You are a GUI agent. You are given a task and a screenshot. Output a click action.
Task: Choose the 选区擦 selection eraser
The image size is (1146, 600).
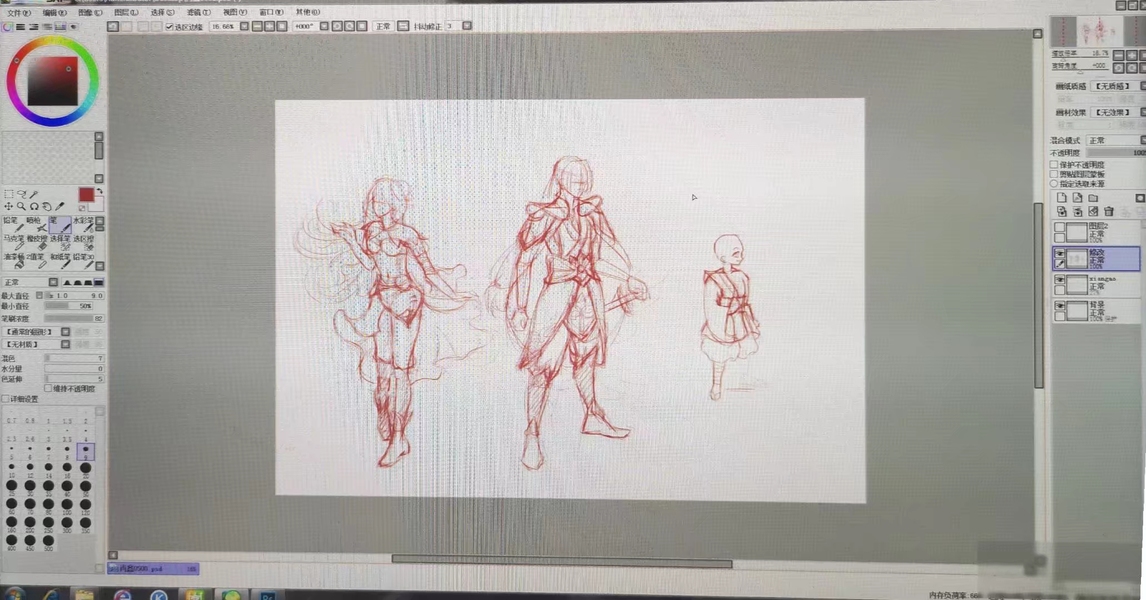coord(83,242)
